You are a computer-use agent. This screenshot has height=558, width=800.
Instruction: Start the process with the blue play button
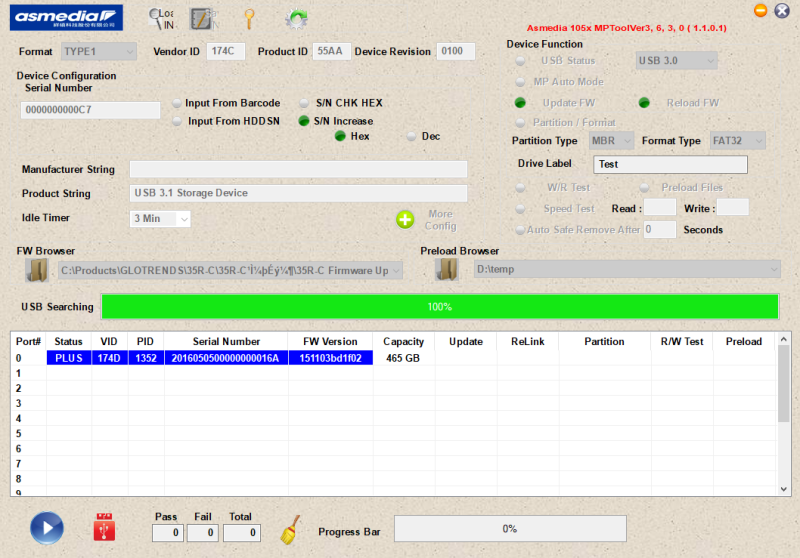[x=47, y=528]
